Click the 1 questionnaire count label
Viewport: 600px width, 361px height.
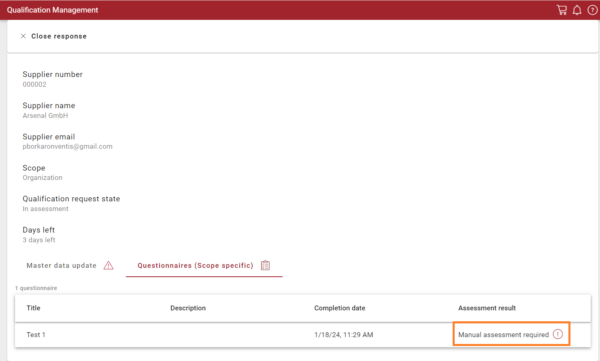(36, 288)
